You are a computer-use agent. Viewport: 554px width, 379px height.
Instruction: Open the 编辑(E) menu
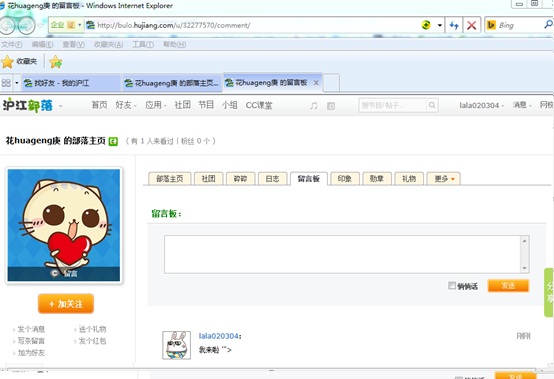pyautogui.click(x=42, y=45)
